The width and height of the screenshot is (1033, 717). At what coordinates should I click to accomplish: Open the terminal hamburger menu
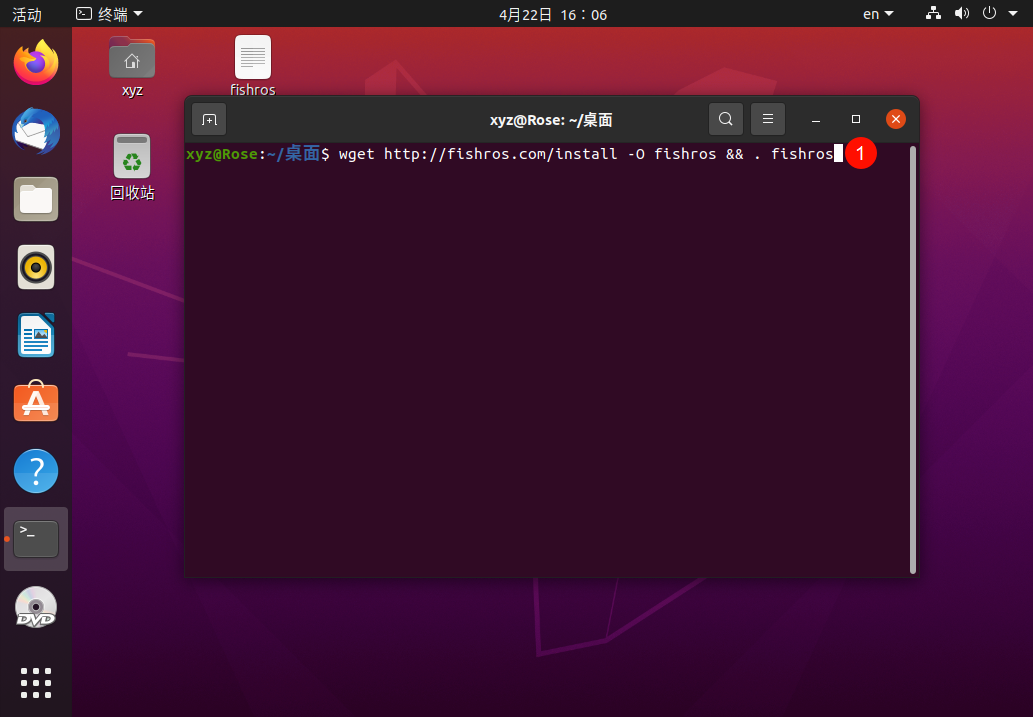pos(768,119)
